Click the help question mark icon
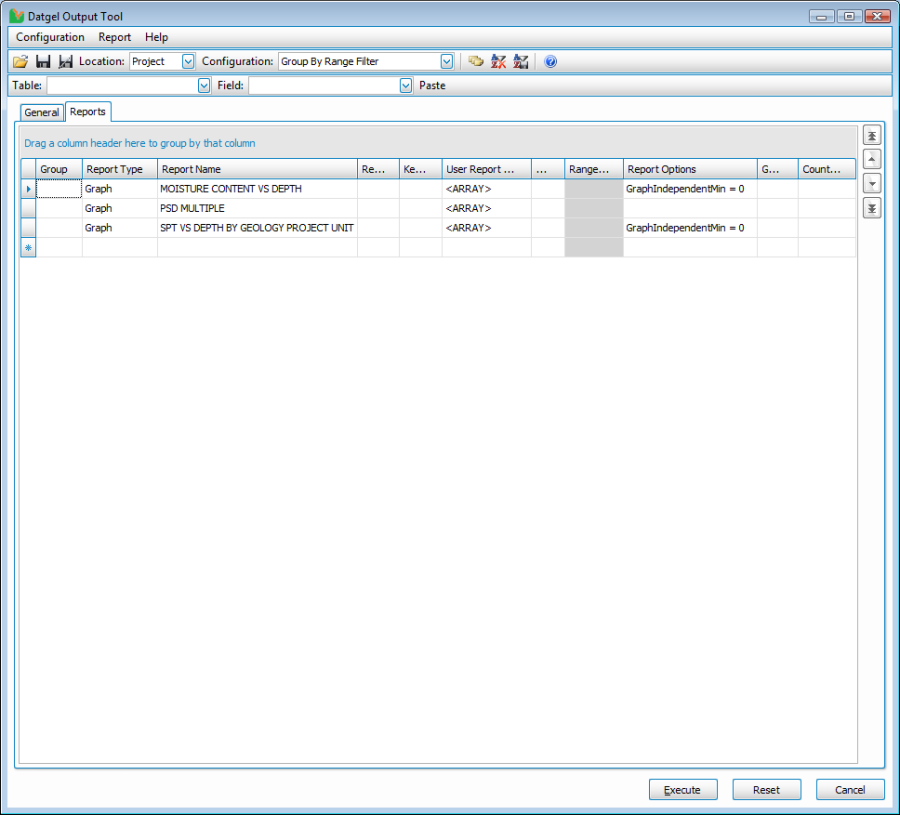 point(550,62)
